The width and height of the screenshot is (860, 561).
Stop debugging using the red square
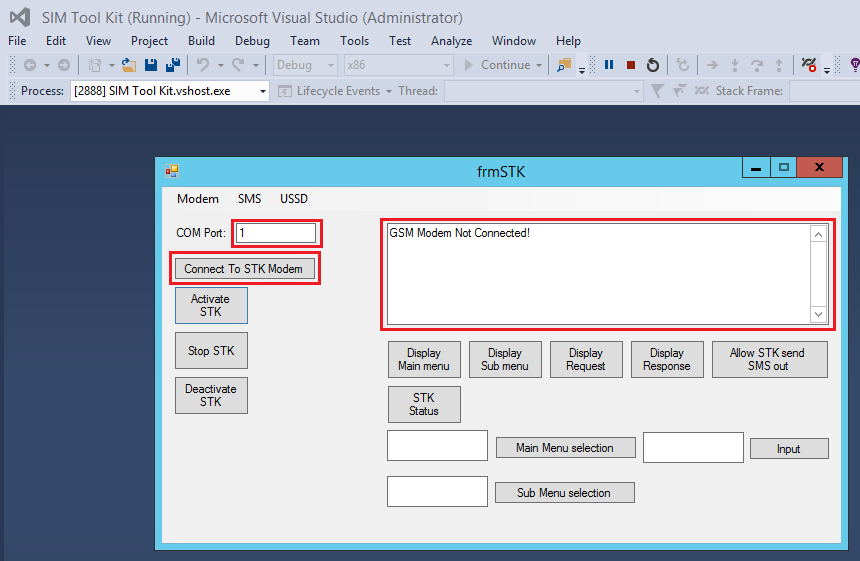pos(631,65)
